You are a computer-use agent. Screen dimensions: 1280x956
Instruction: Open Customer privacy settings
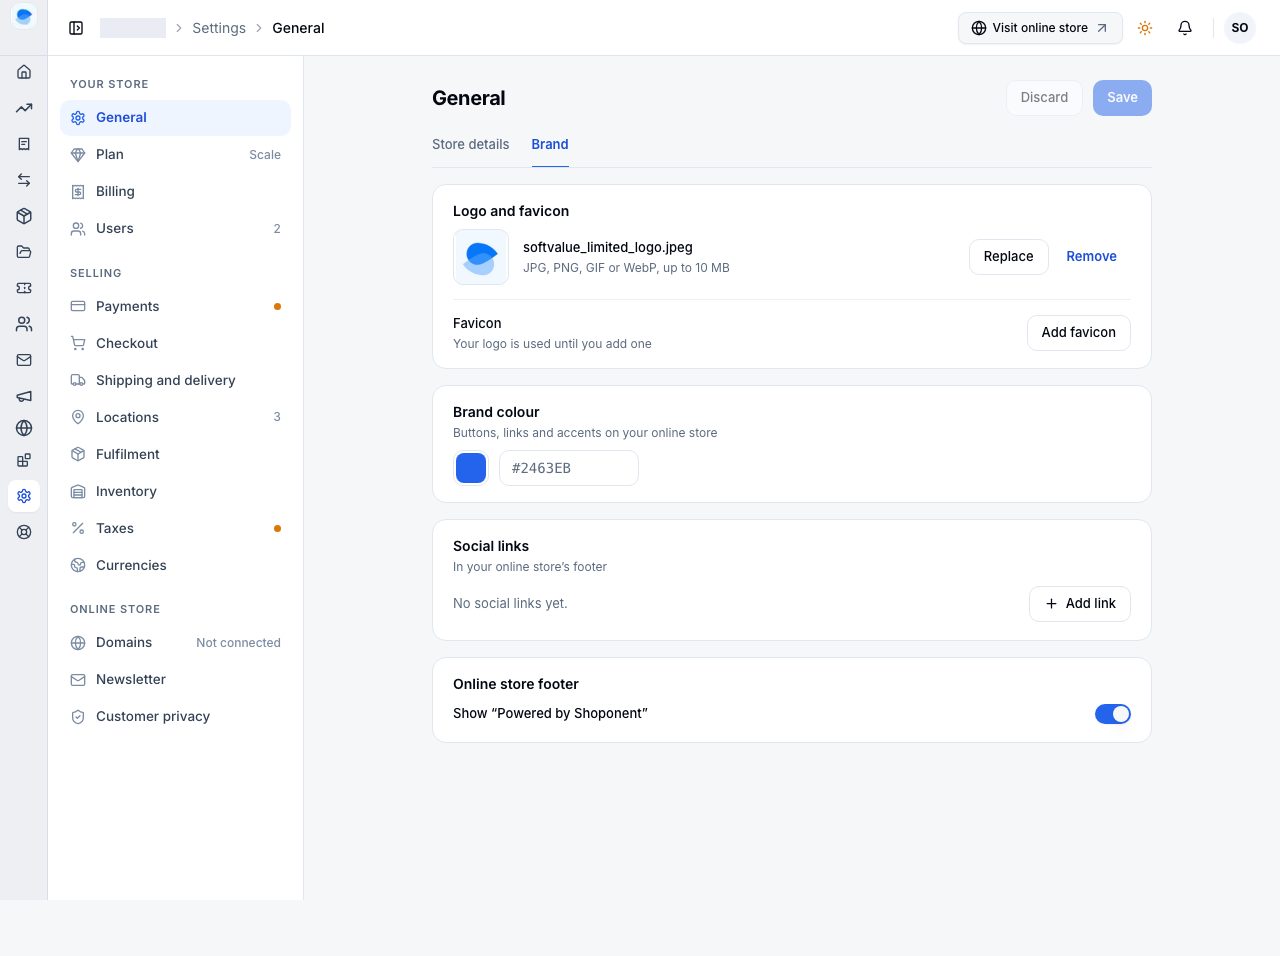coord(175,716)
